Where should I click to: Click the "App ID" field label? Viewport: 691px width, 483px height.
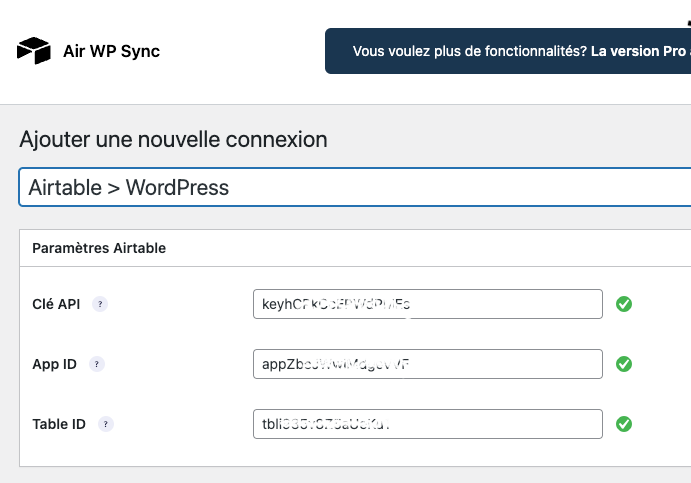point(55,364)
